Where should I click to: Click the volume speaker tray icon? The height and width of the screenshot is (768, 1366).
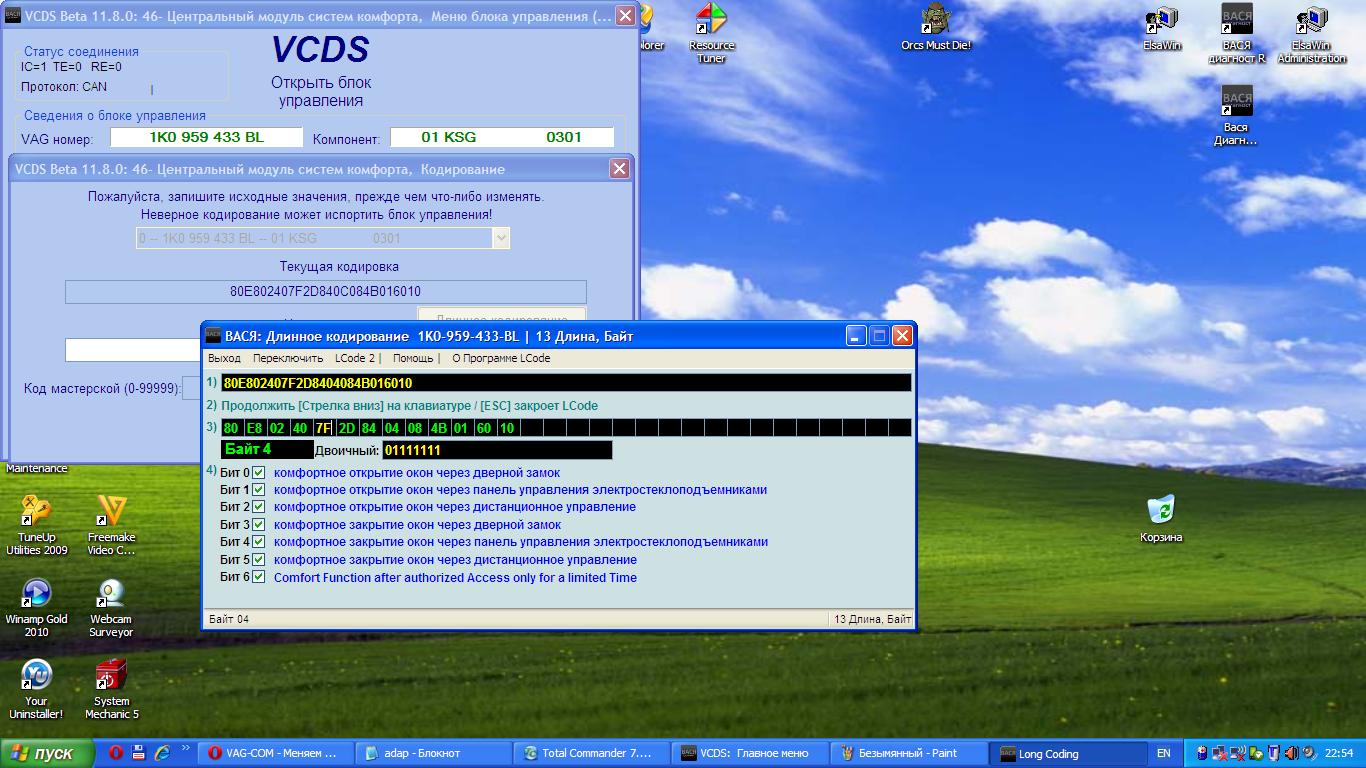[1290, 753]
